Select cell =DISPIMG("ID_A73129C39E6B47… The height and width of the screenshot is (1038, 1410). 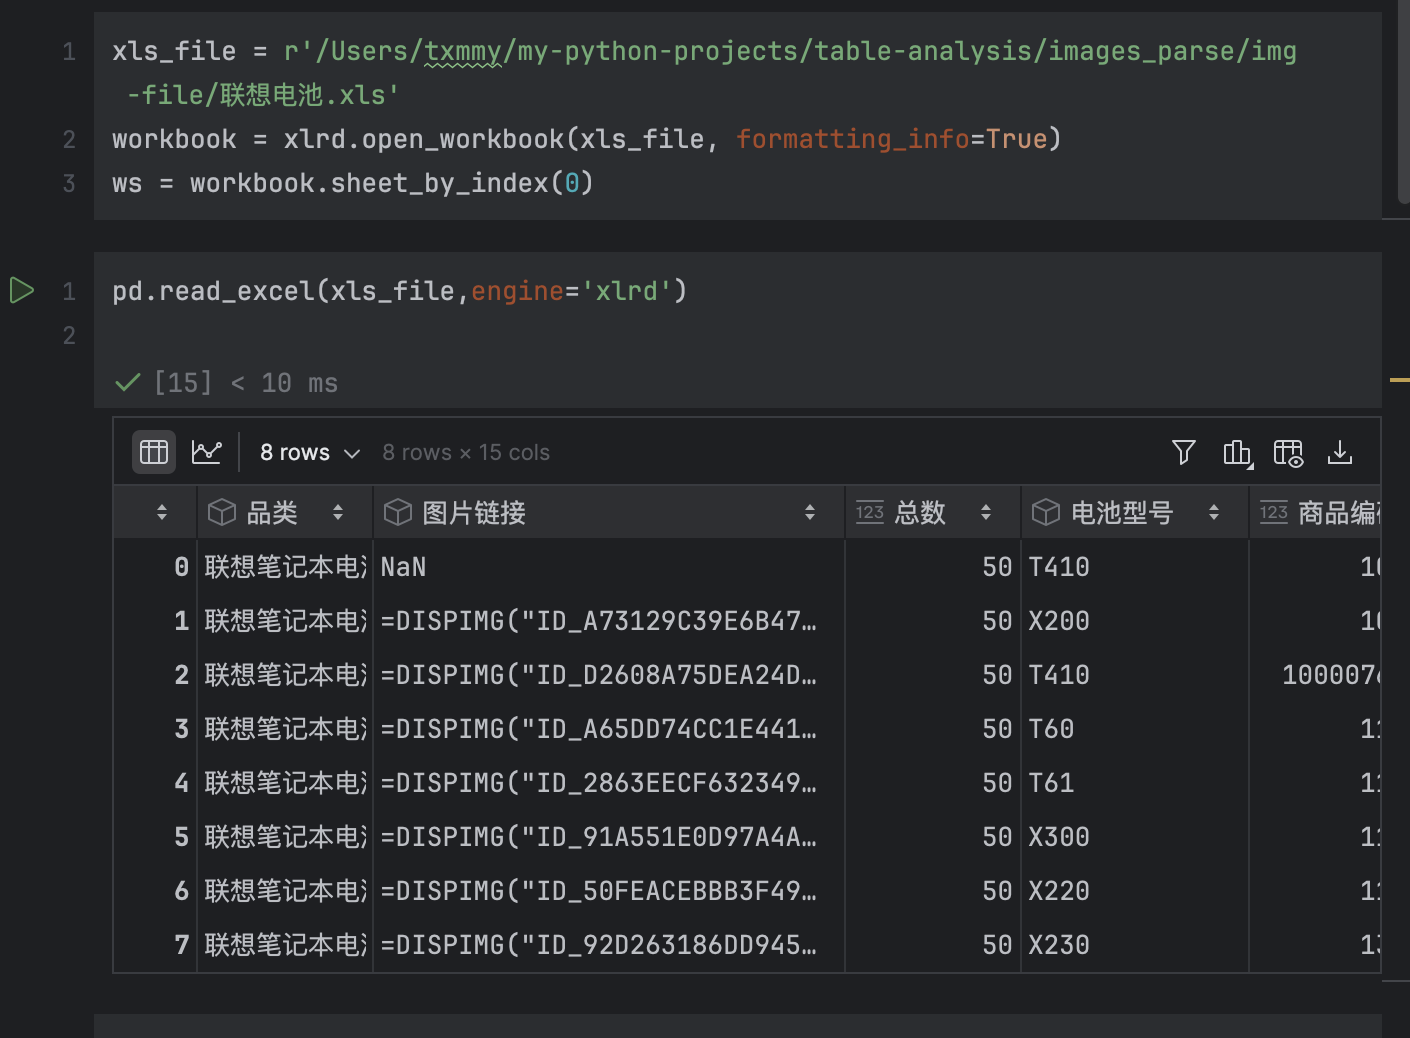[609, 620]
